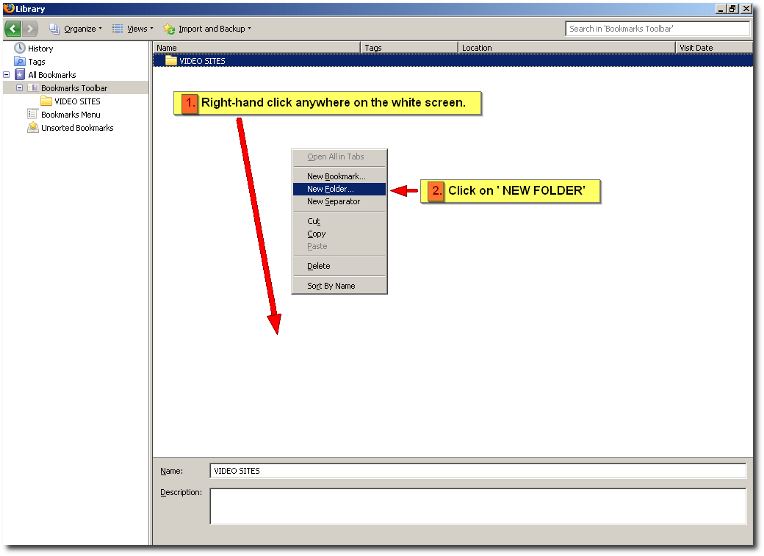Select the VIDEO SITES row in list
The image size is (764, 556).
(x=453, y=61)
